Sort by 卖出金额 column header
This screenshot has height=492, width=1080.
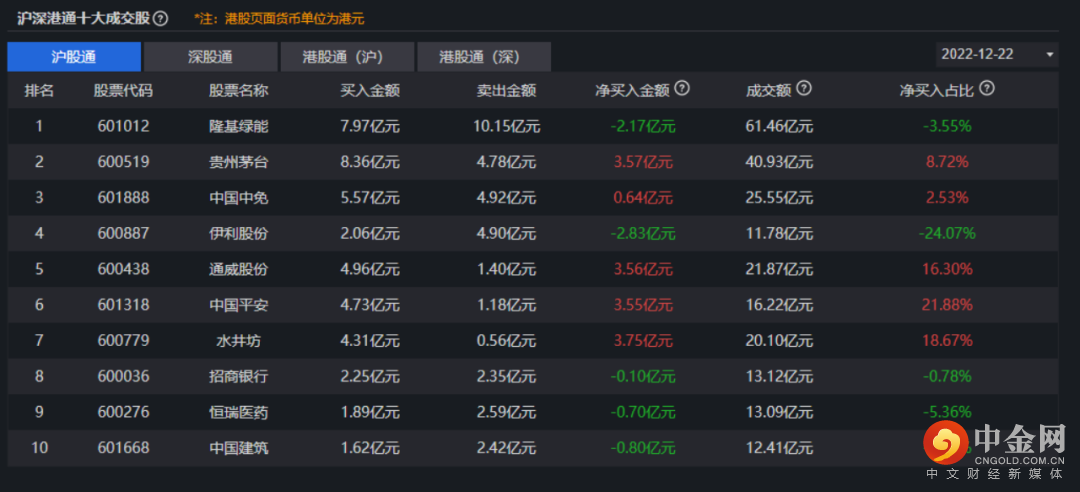coord(506,90)
